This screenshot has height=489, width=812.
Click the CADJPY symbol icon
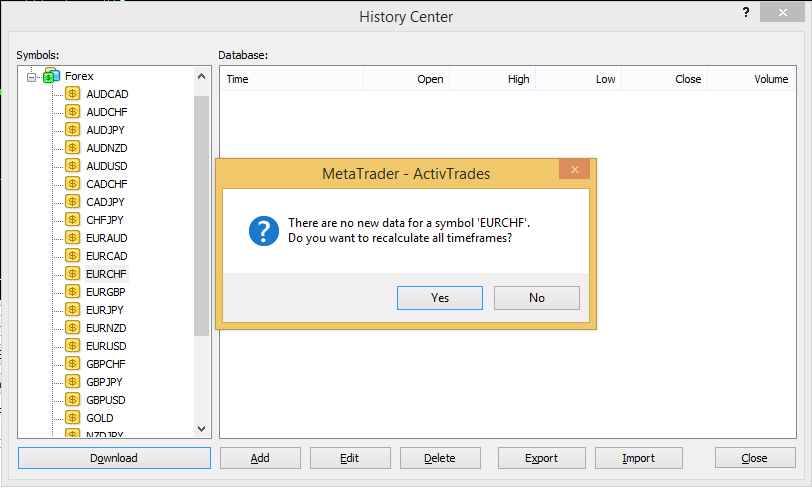click(72, 202)
